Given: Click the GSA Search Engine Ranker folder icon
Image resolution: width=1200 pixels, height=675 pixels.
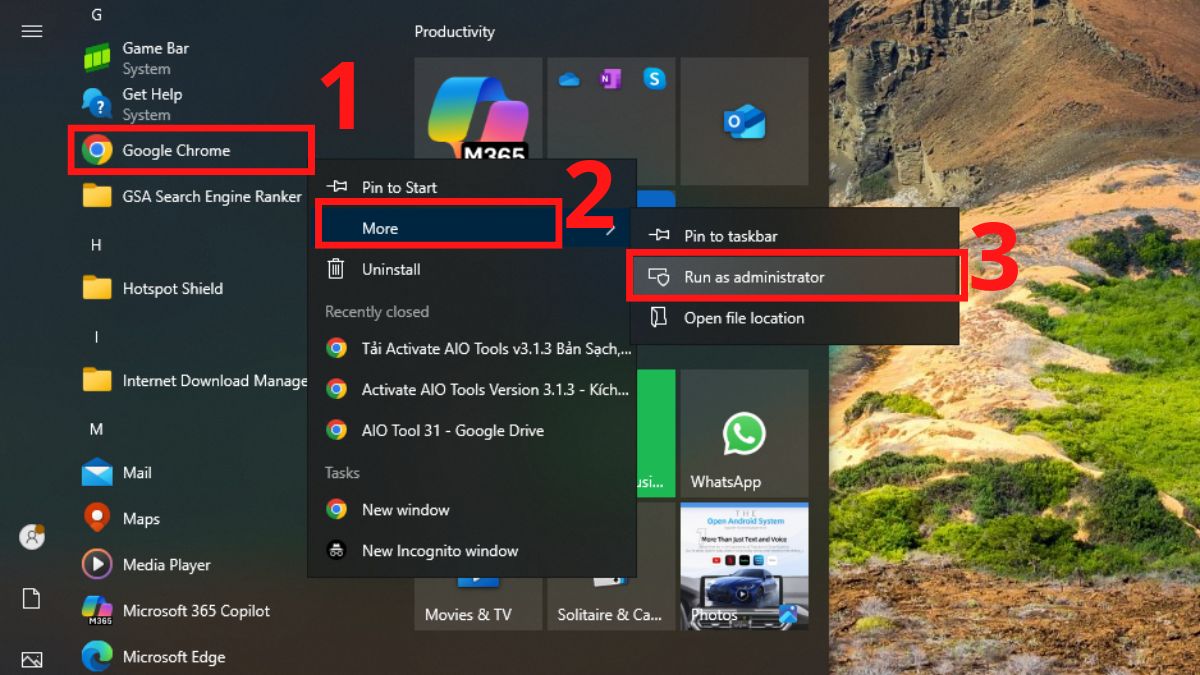Looking at the screenshot, I should point(97,196).
